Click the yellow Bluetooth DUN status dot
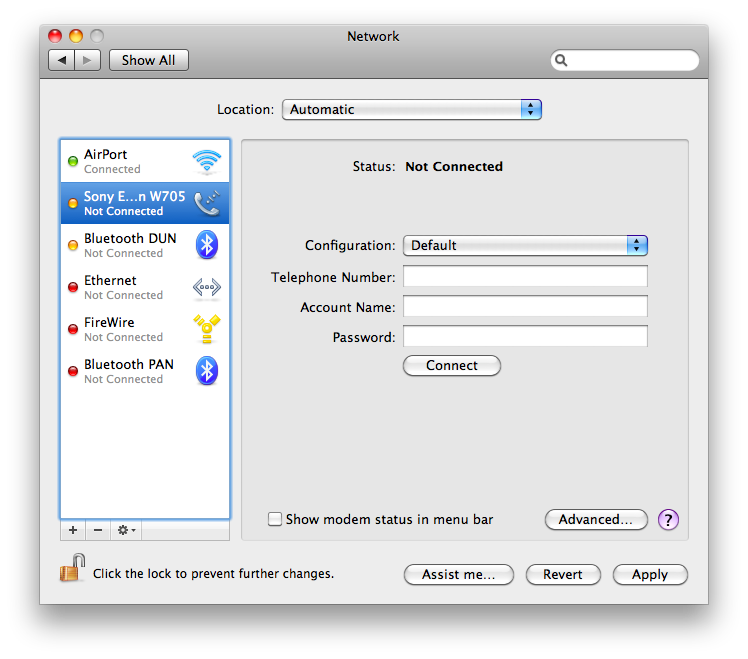The image size is (748, 659). (x=73, y=245)
